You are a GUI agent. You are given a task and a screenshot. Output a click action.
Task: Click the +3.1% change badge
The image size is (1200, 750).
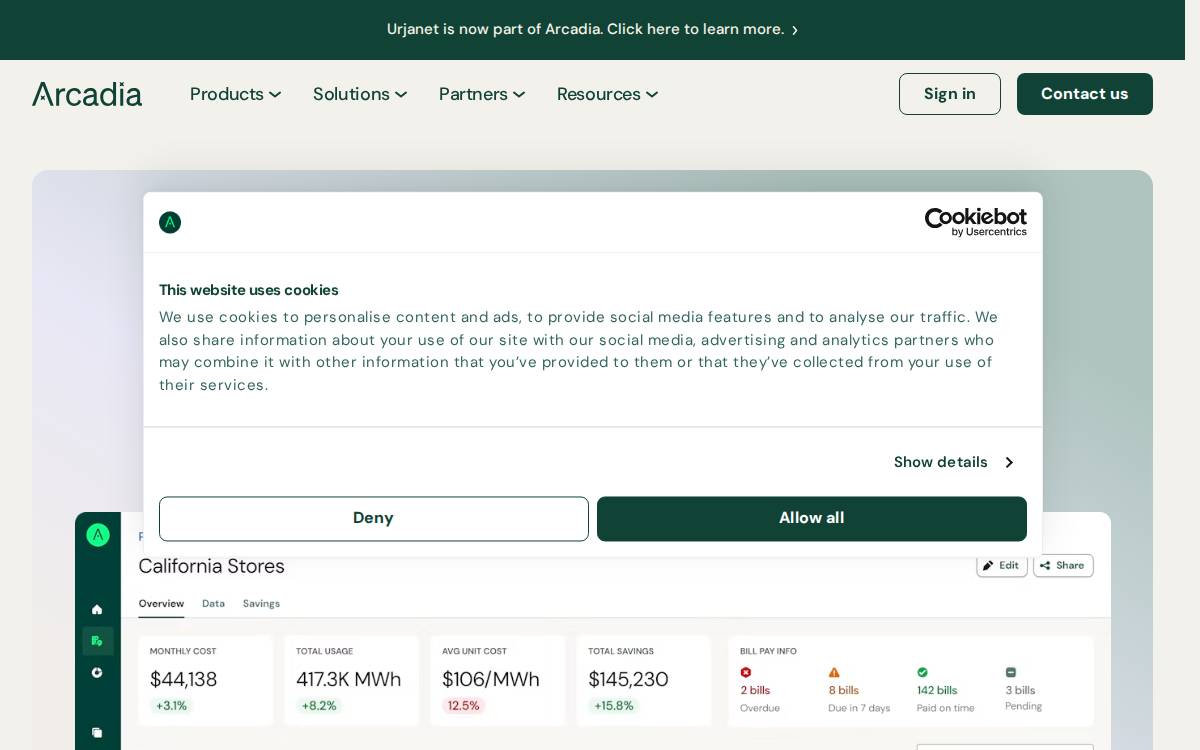click(171, 706)
